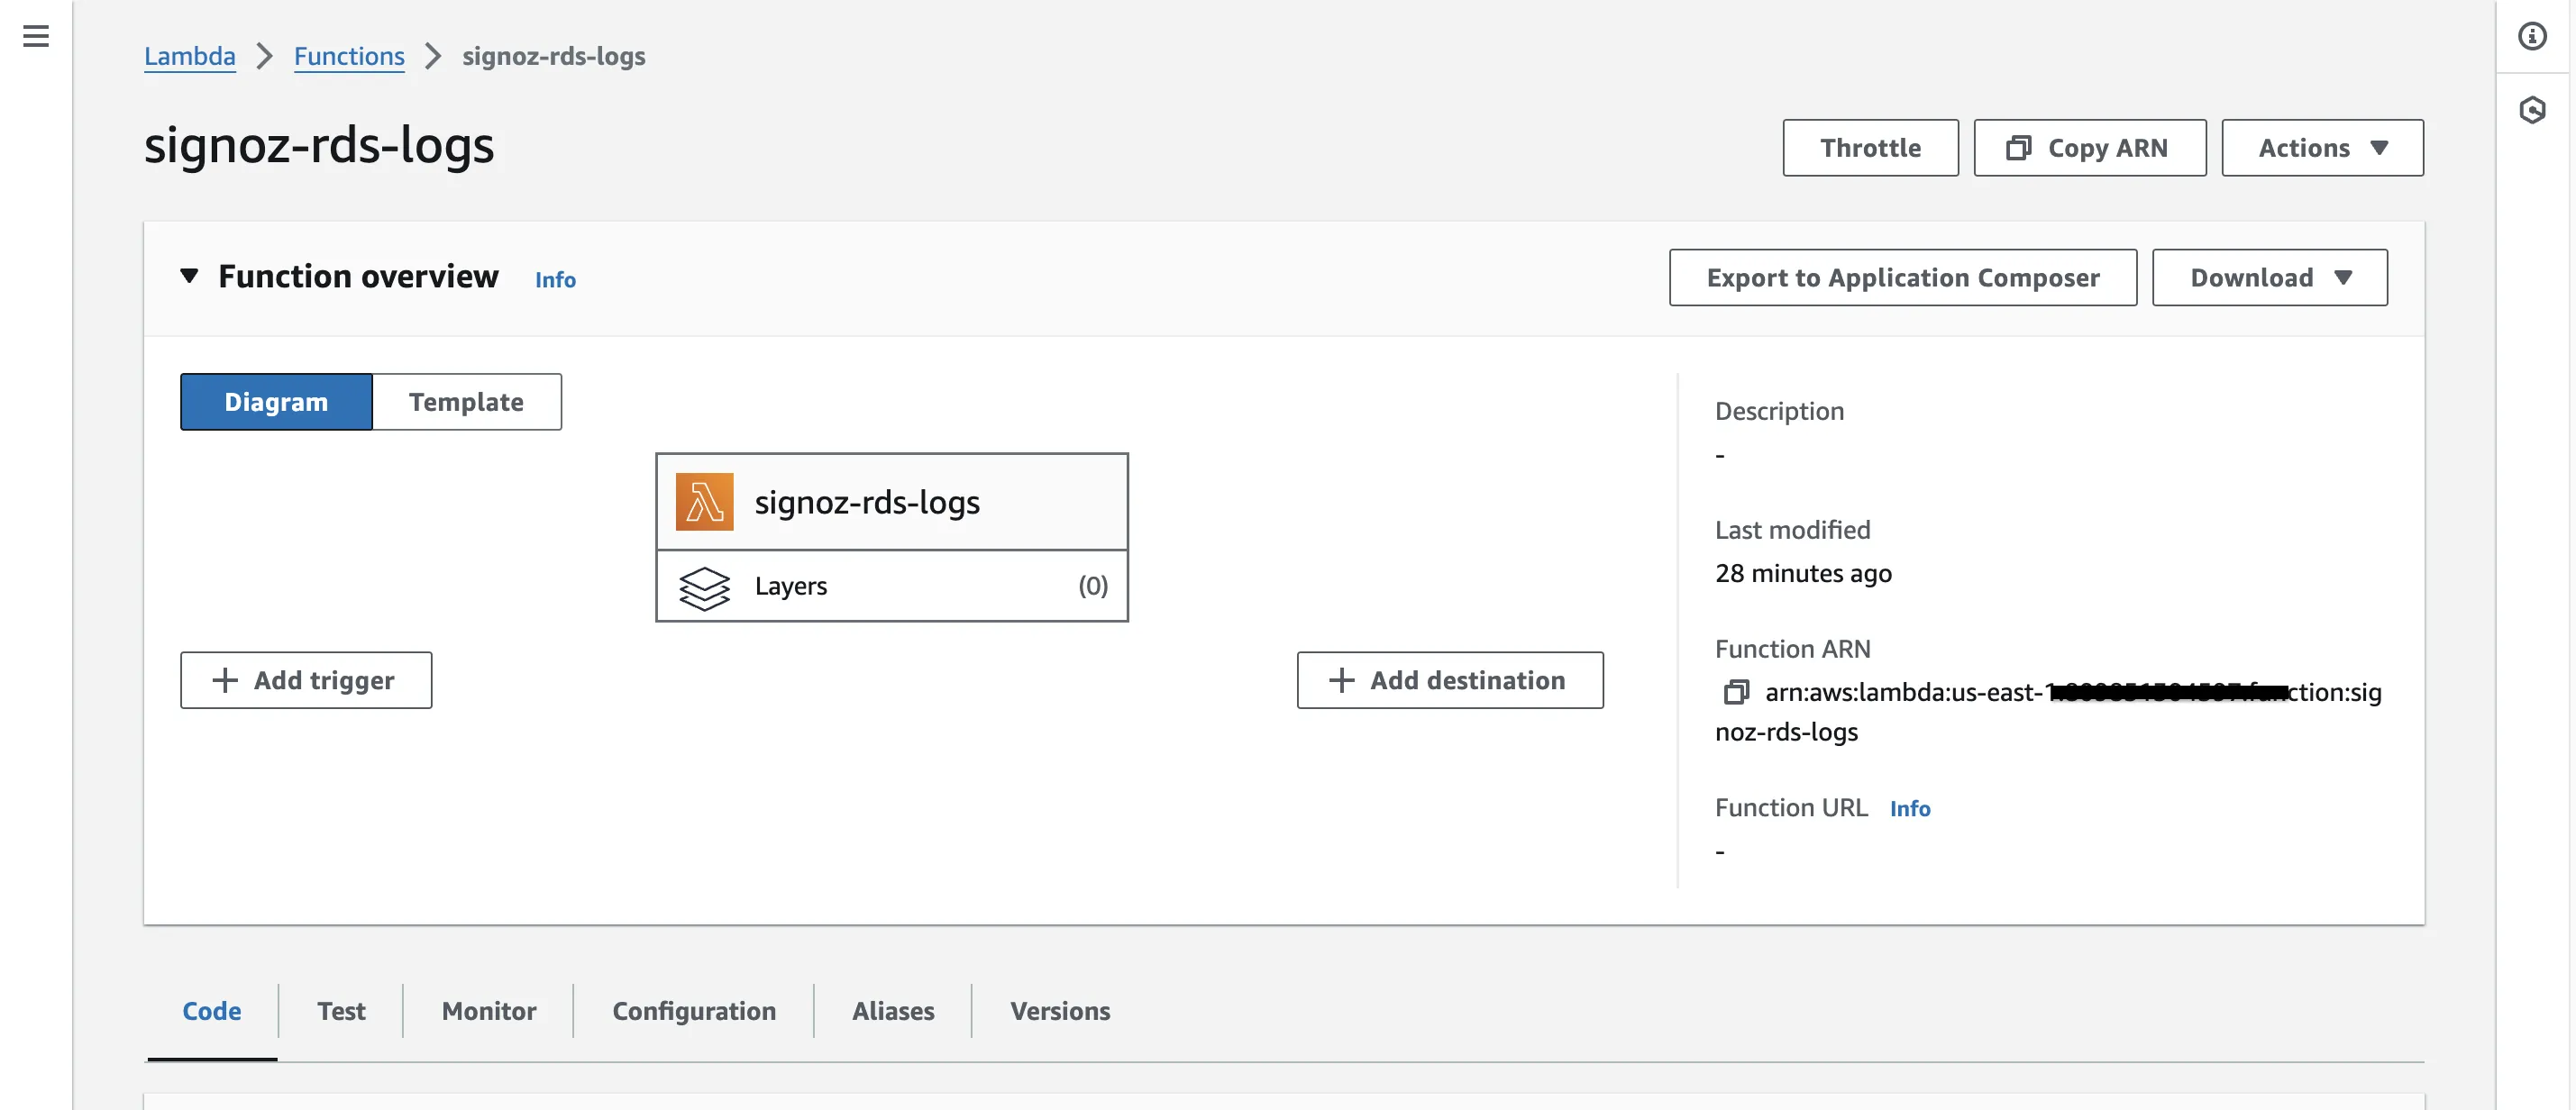Image resolution: width=2576 pixels, height=1110 pixels.
Task: Click the Throttle button
Action: click(1870, 148)
